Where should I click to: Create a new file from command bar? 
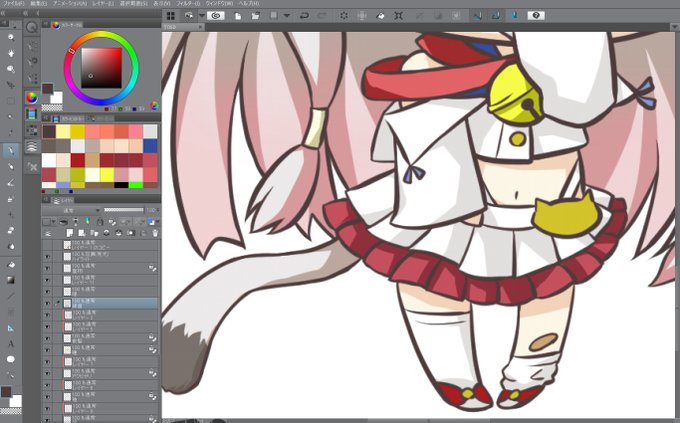(238, 16)
